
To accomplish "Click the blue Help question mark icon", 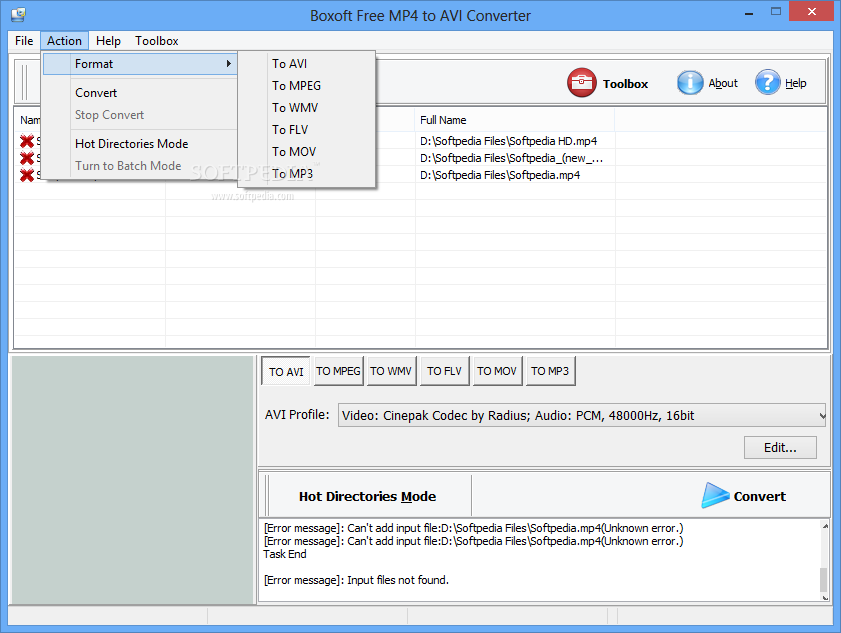I will pyautogui.click(x=768, y=83).
